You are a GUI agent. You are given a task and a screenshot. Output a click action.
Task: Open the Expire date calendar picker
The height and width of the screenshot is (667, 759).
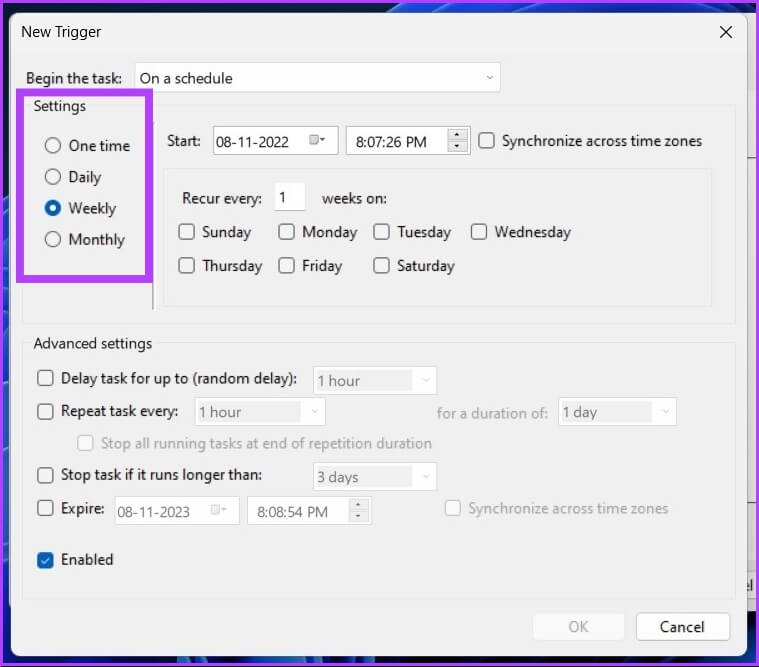tap(219, 510)
